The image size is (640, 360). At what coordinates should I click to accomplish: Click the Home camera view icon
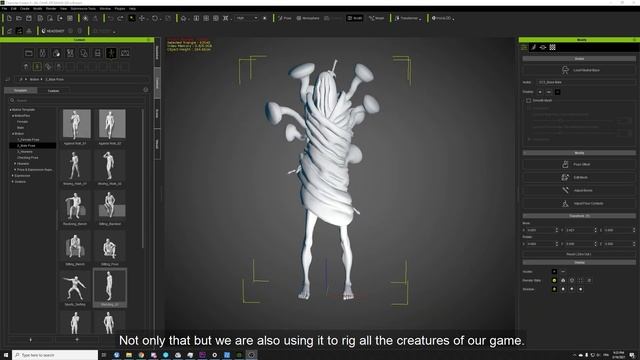coord(184,18)
